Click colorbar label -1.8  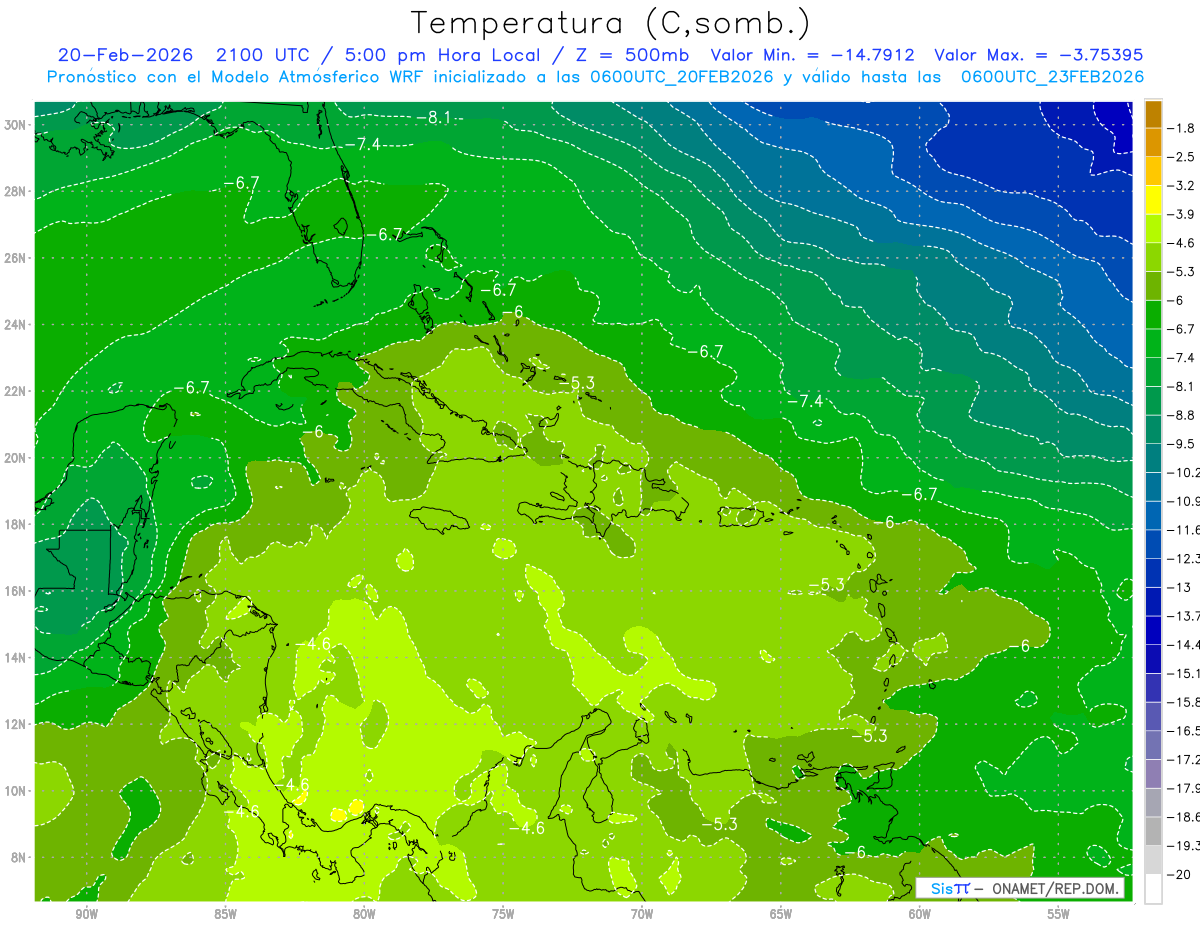[x=1183, y=128]
